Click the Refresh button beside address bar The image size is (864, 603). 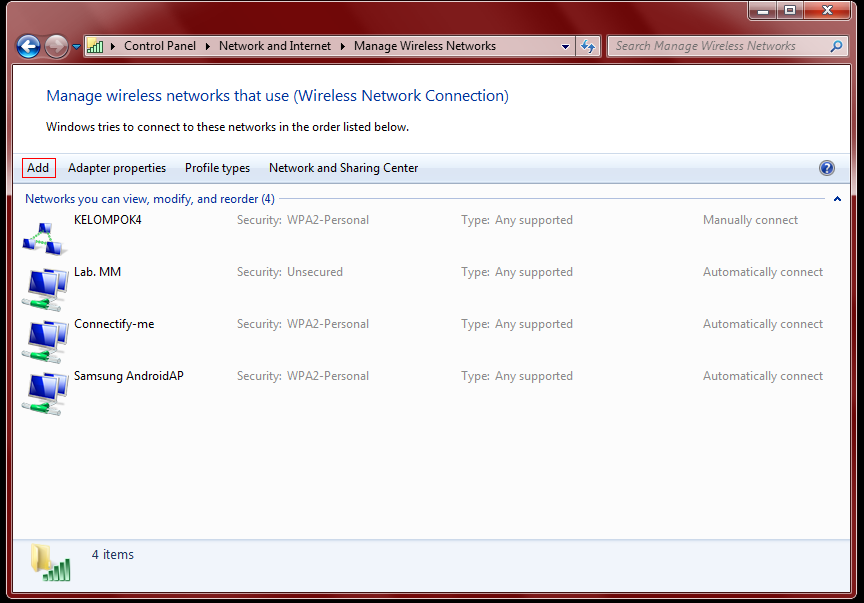pyautogui.click(x=588, y=47)
